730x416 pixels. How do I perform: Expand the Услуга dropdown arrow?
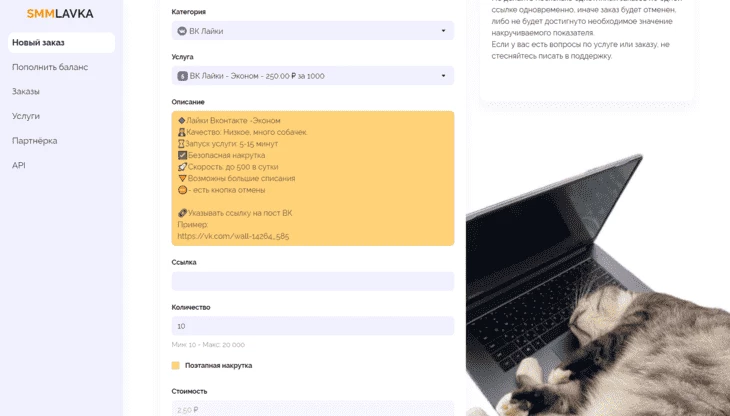tap(443, 76)
